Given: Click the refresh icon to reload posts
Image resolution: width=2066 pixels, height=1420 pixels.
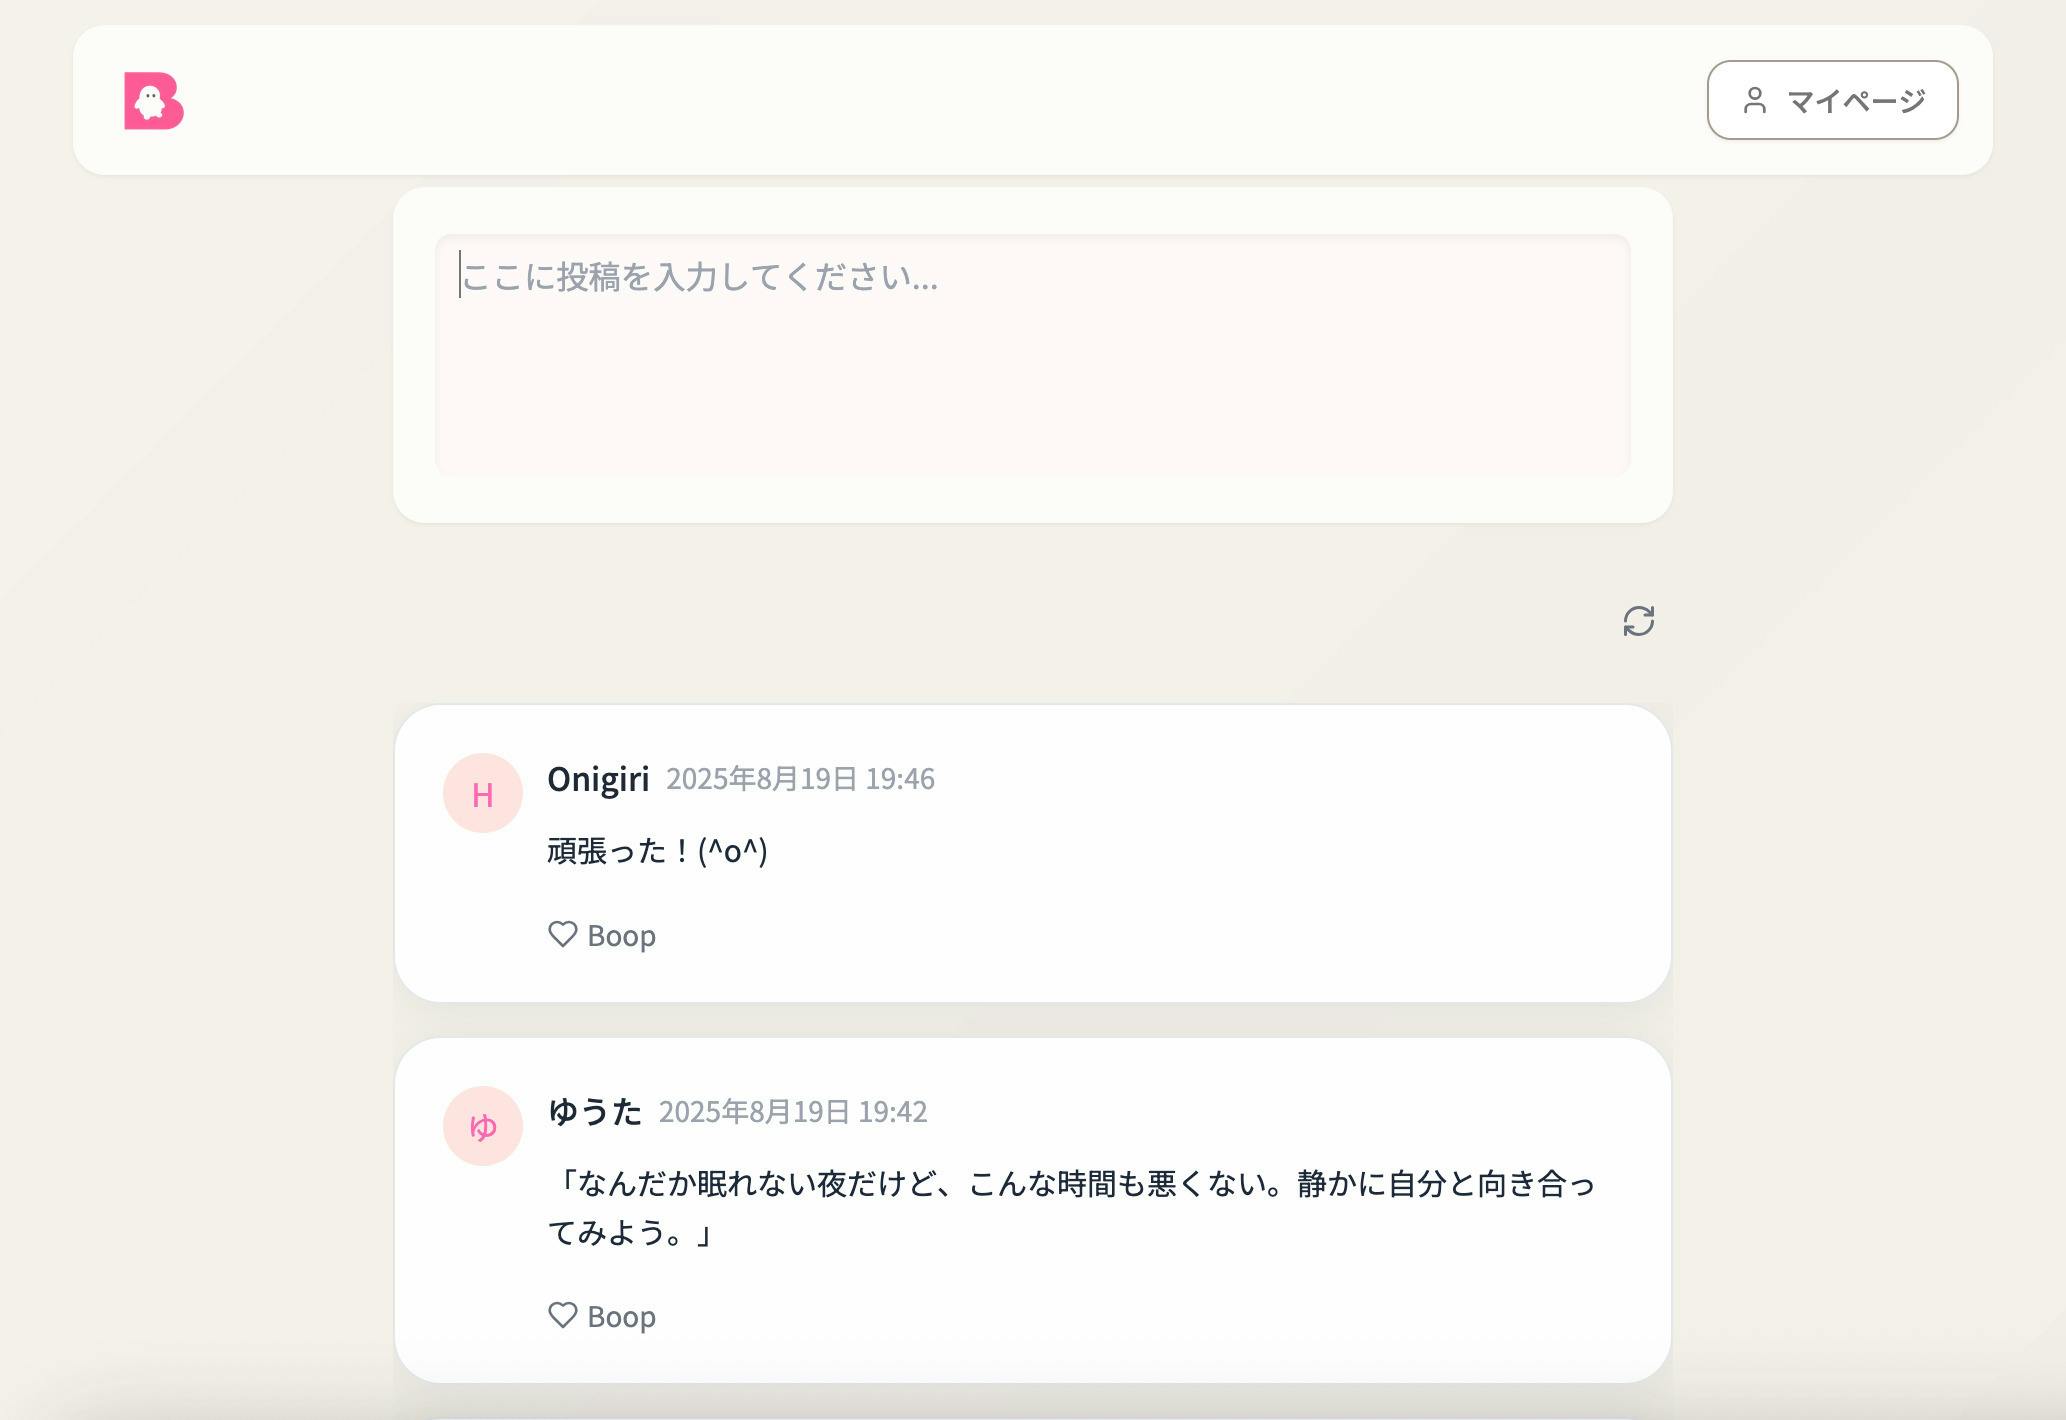Looking at the screenshot, I should (1639, 621).
